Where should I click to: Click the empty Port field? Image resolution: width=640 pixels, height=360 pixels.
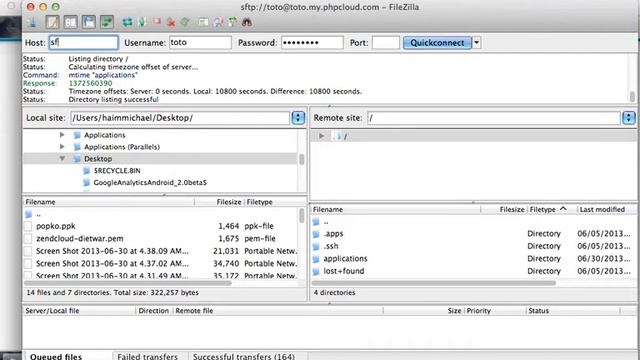pyautogui.click(x=386, y=42)
